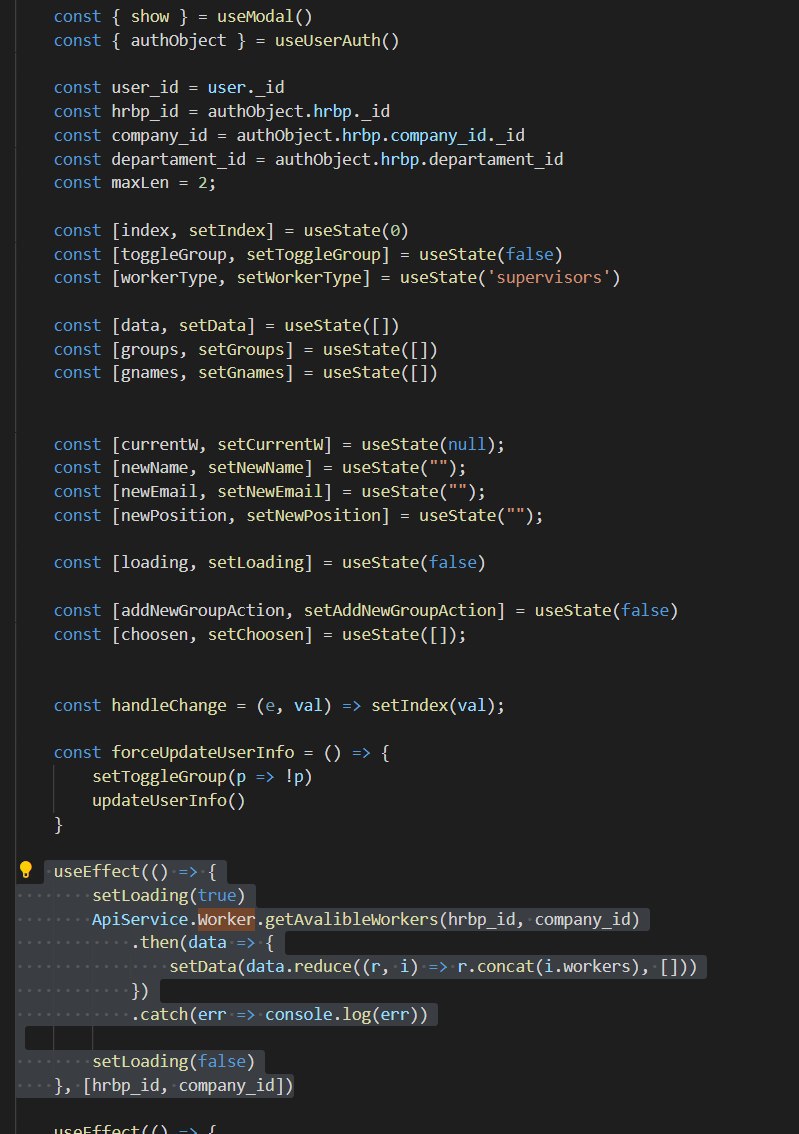Click the lightbulb code action icon

tap(26, 870)
